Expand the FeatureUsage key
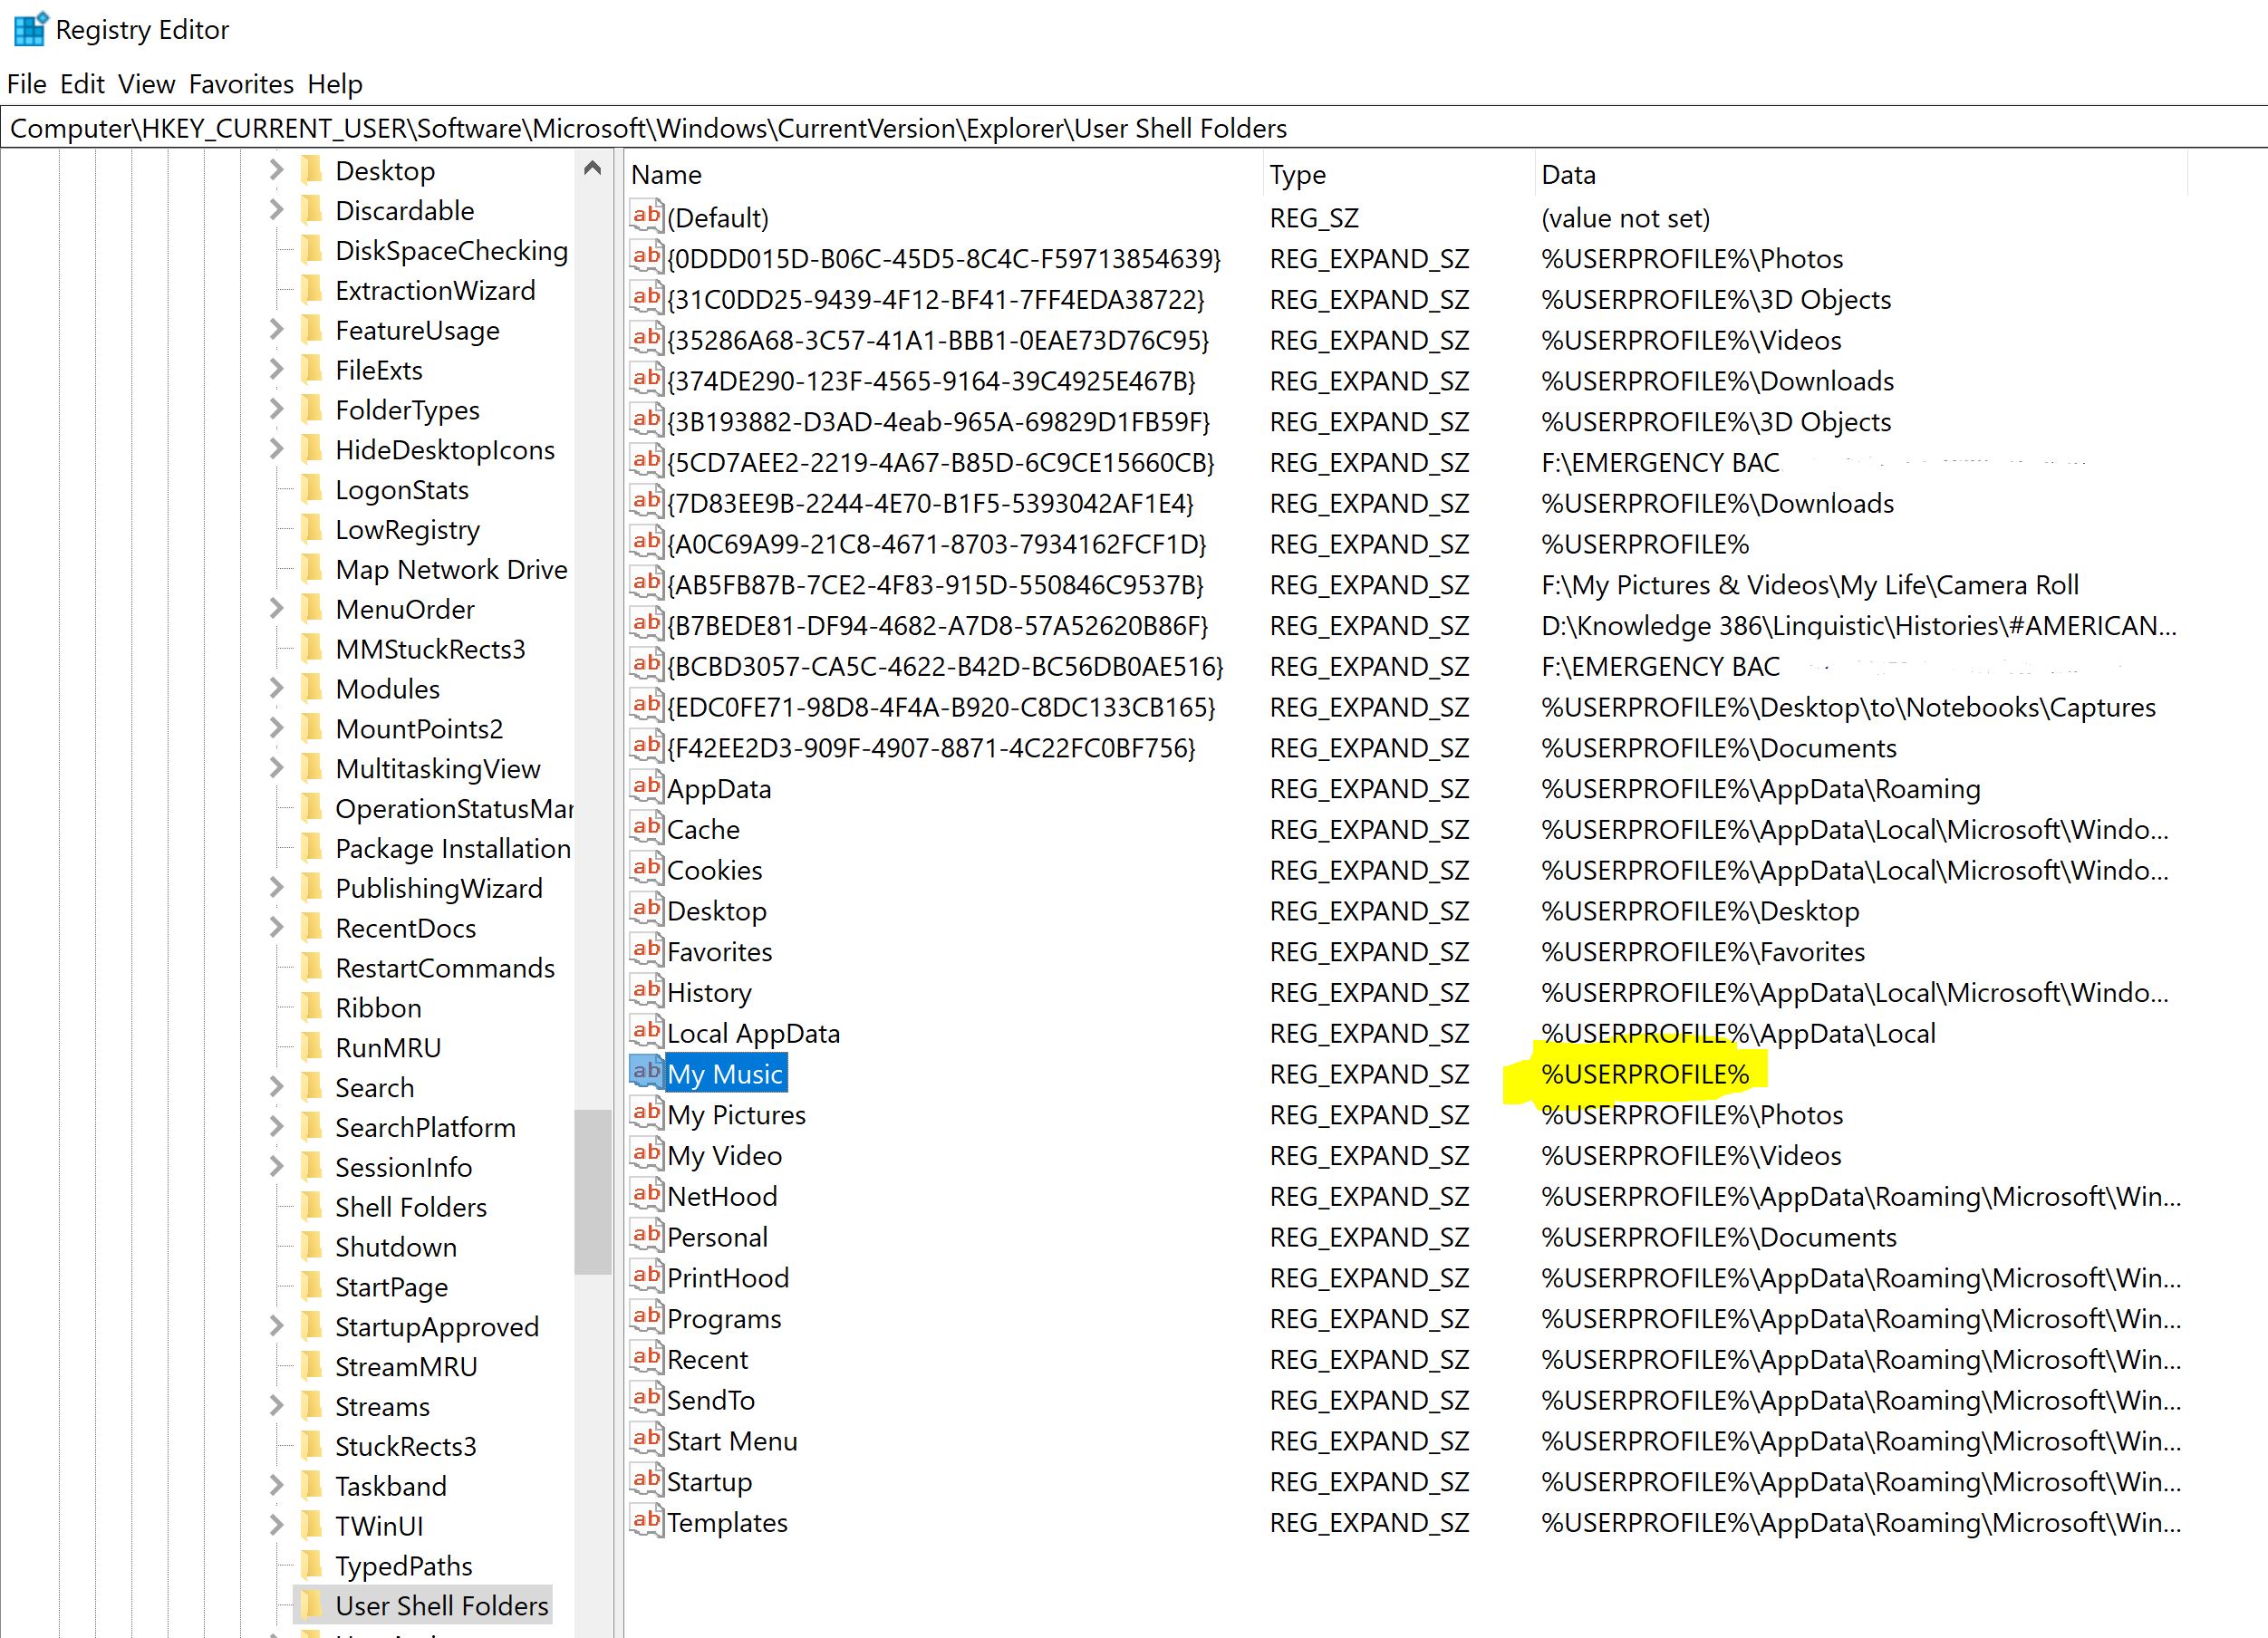The height and width of the screenshot is (1638, 2268). (x=277, y=330)
